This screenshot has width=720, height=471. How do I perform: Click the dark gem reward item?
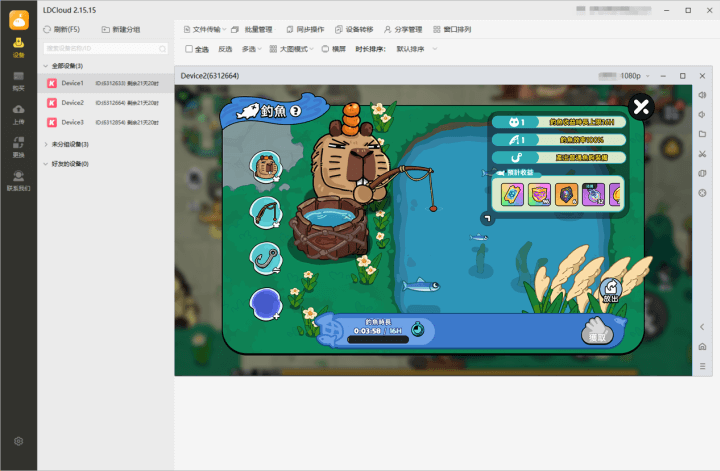coord(566,195)
